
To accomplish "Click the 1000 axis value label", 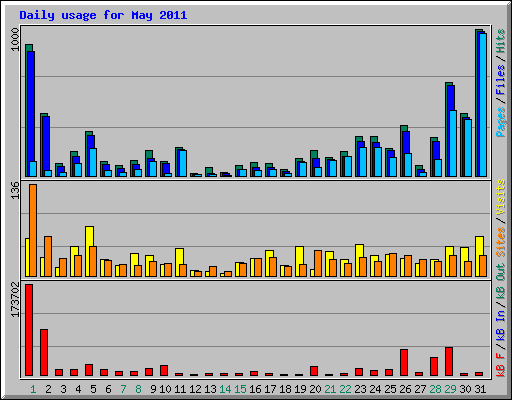I will click(15, 39).
